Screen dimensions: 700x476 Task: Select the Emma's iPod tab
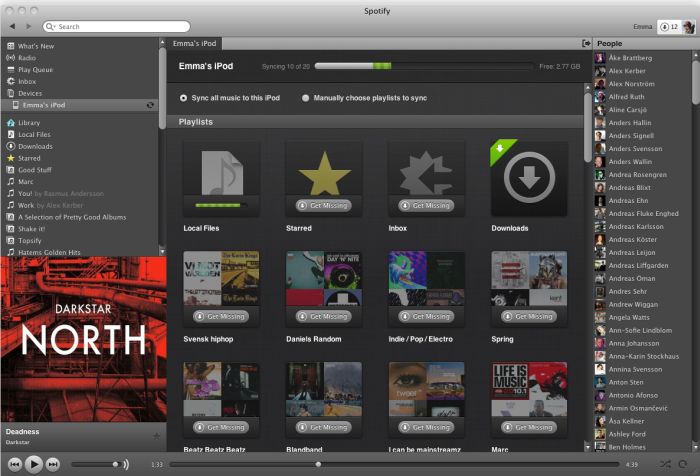pyautogui.click(x=194, y=44)
